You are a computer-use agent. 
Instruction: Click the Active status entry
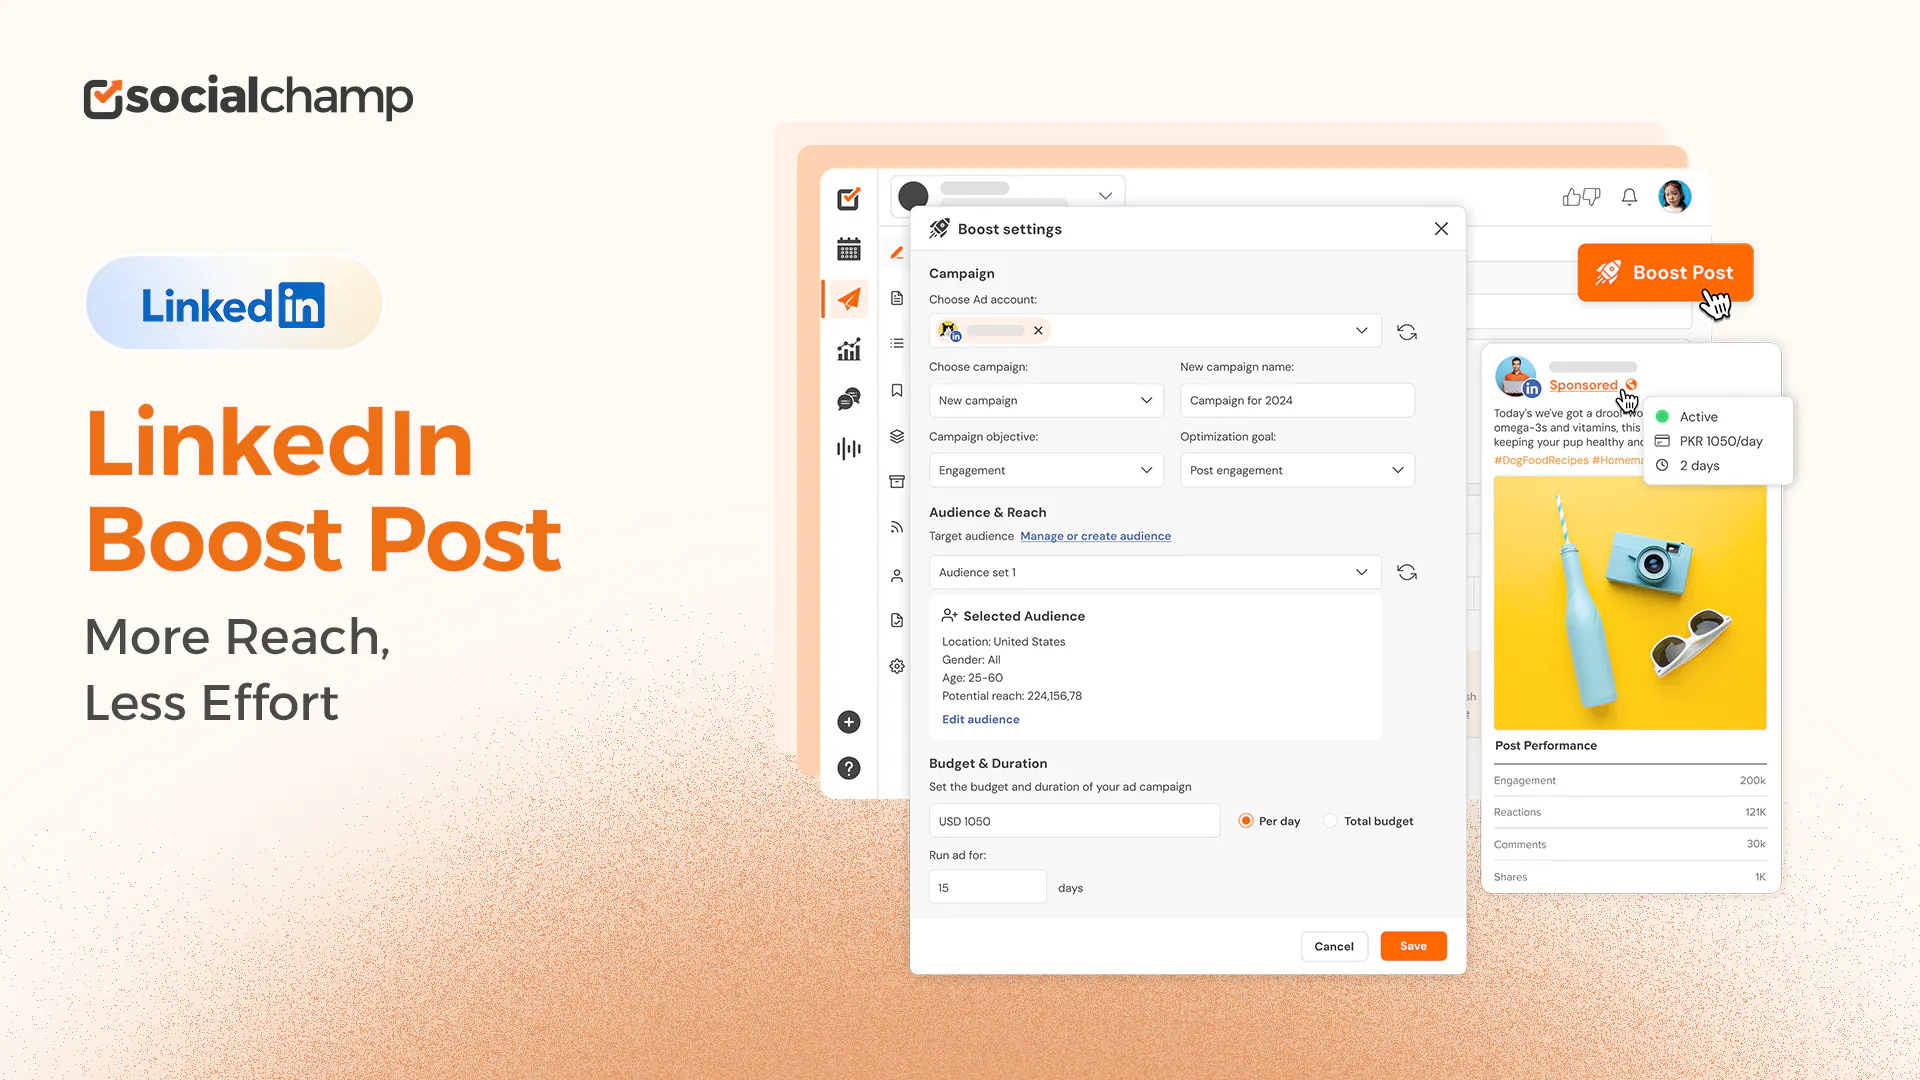(x=1698, y=417)
